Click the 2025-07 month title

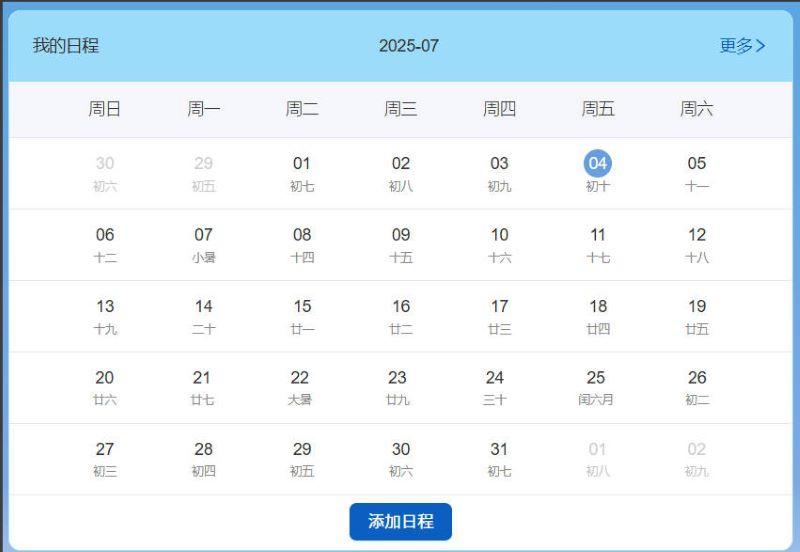point(408,46)
